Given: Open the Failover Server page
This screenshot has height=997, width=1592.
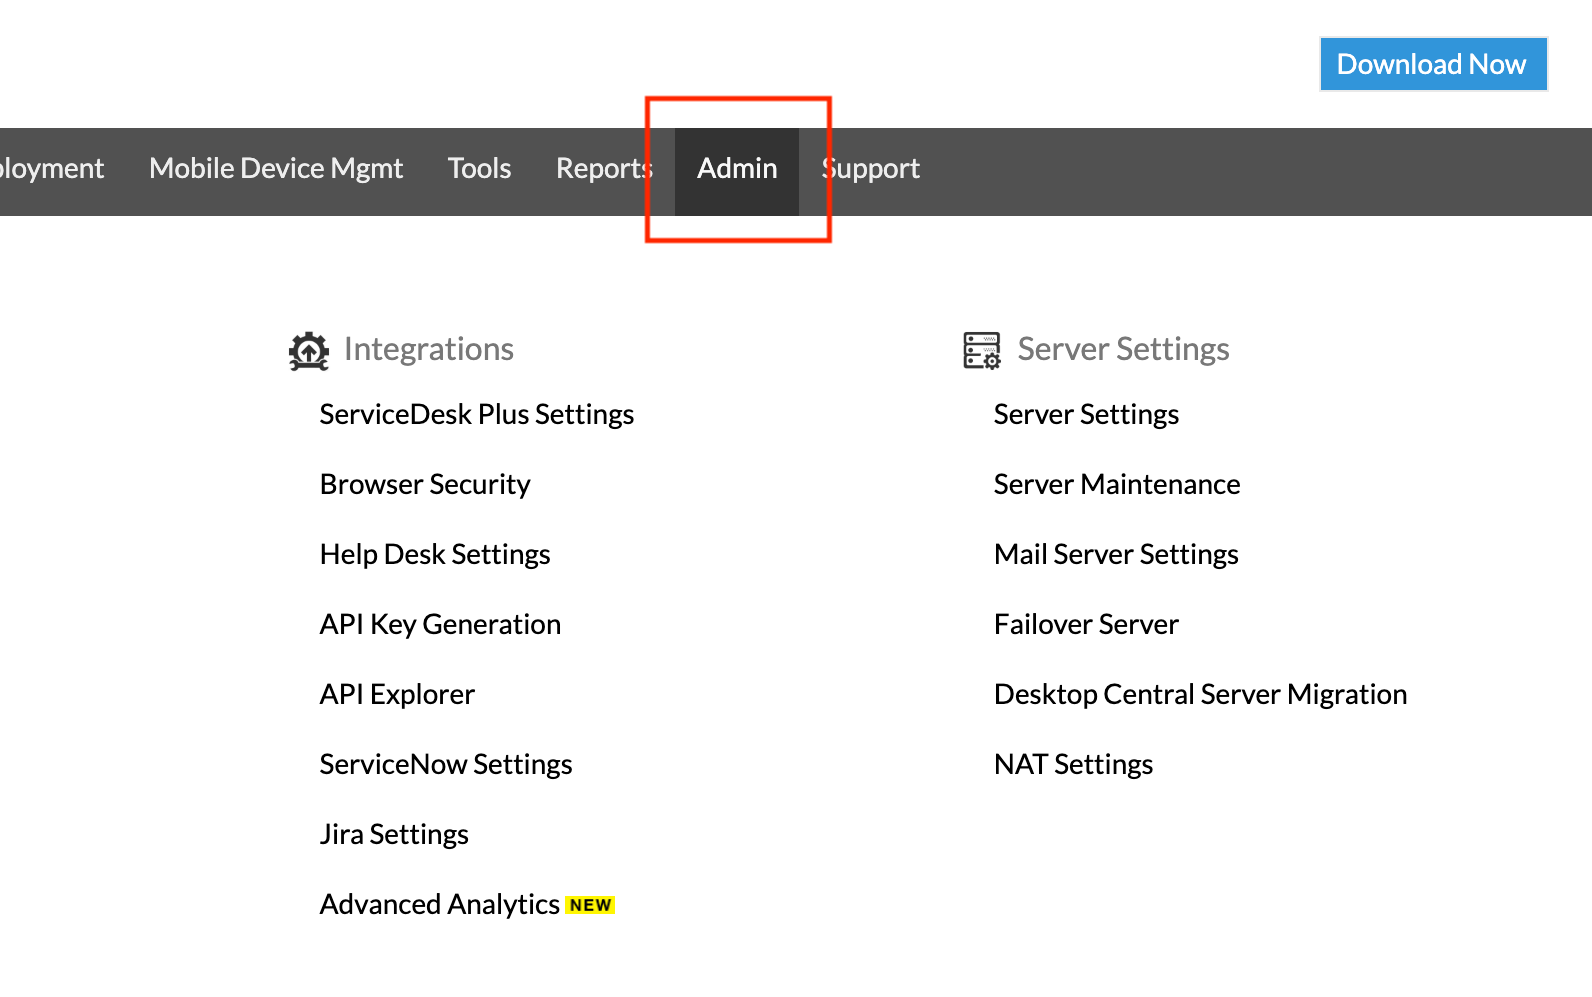Looking at the screenshot, I should click(x=1086, y=624).
